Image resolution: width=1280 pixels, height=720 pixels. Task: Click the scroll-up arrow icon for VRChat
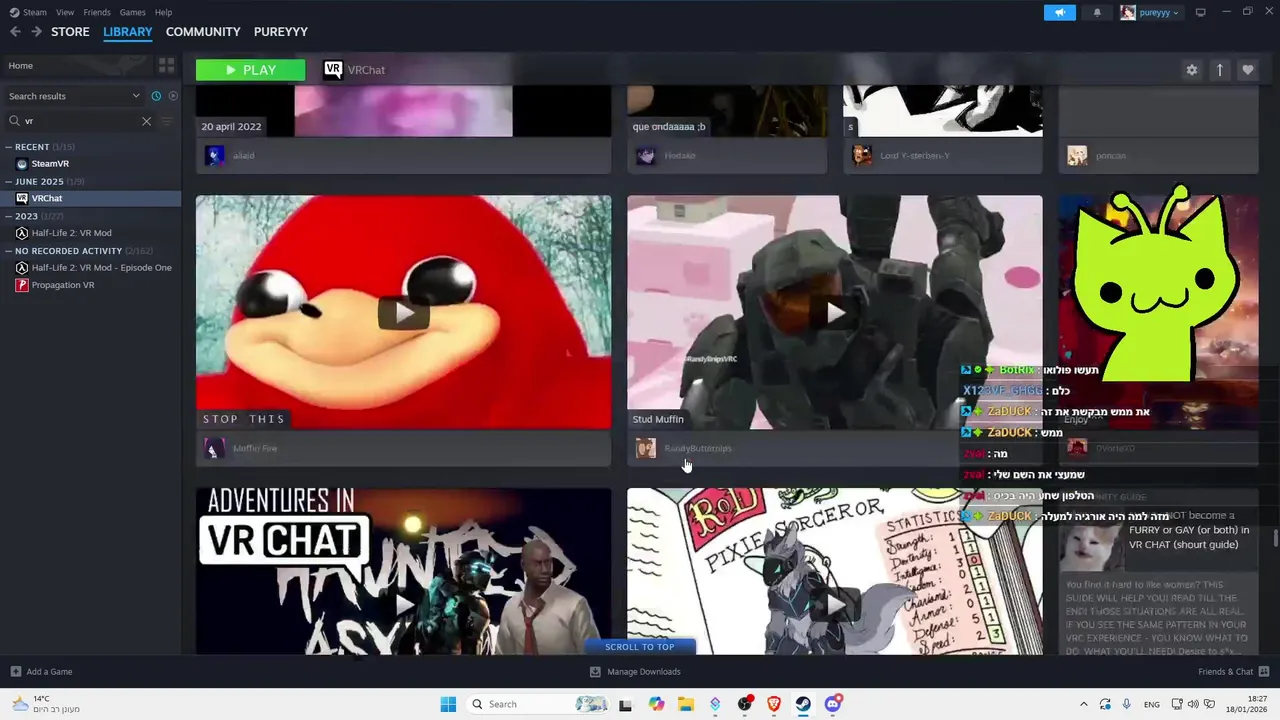point(1219,70)
